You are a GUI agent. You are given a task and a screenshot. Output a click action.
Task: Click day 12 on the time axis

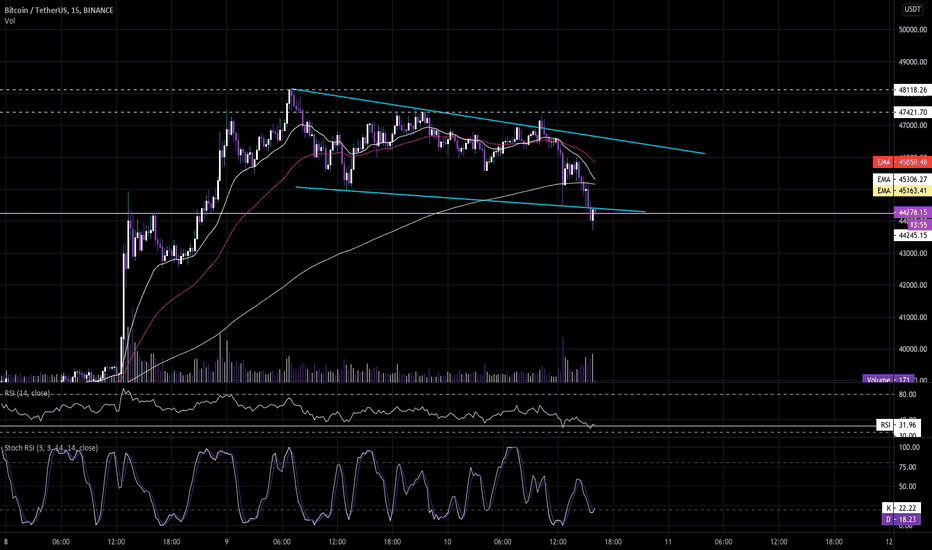coord(889,542)
